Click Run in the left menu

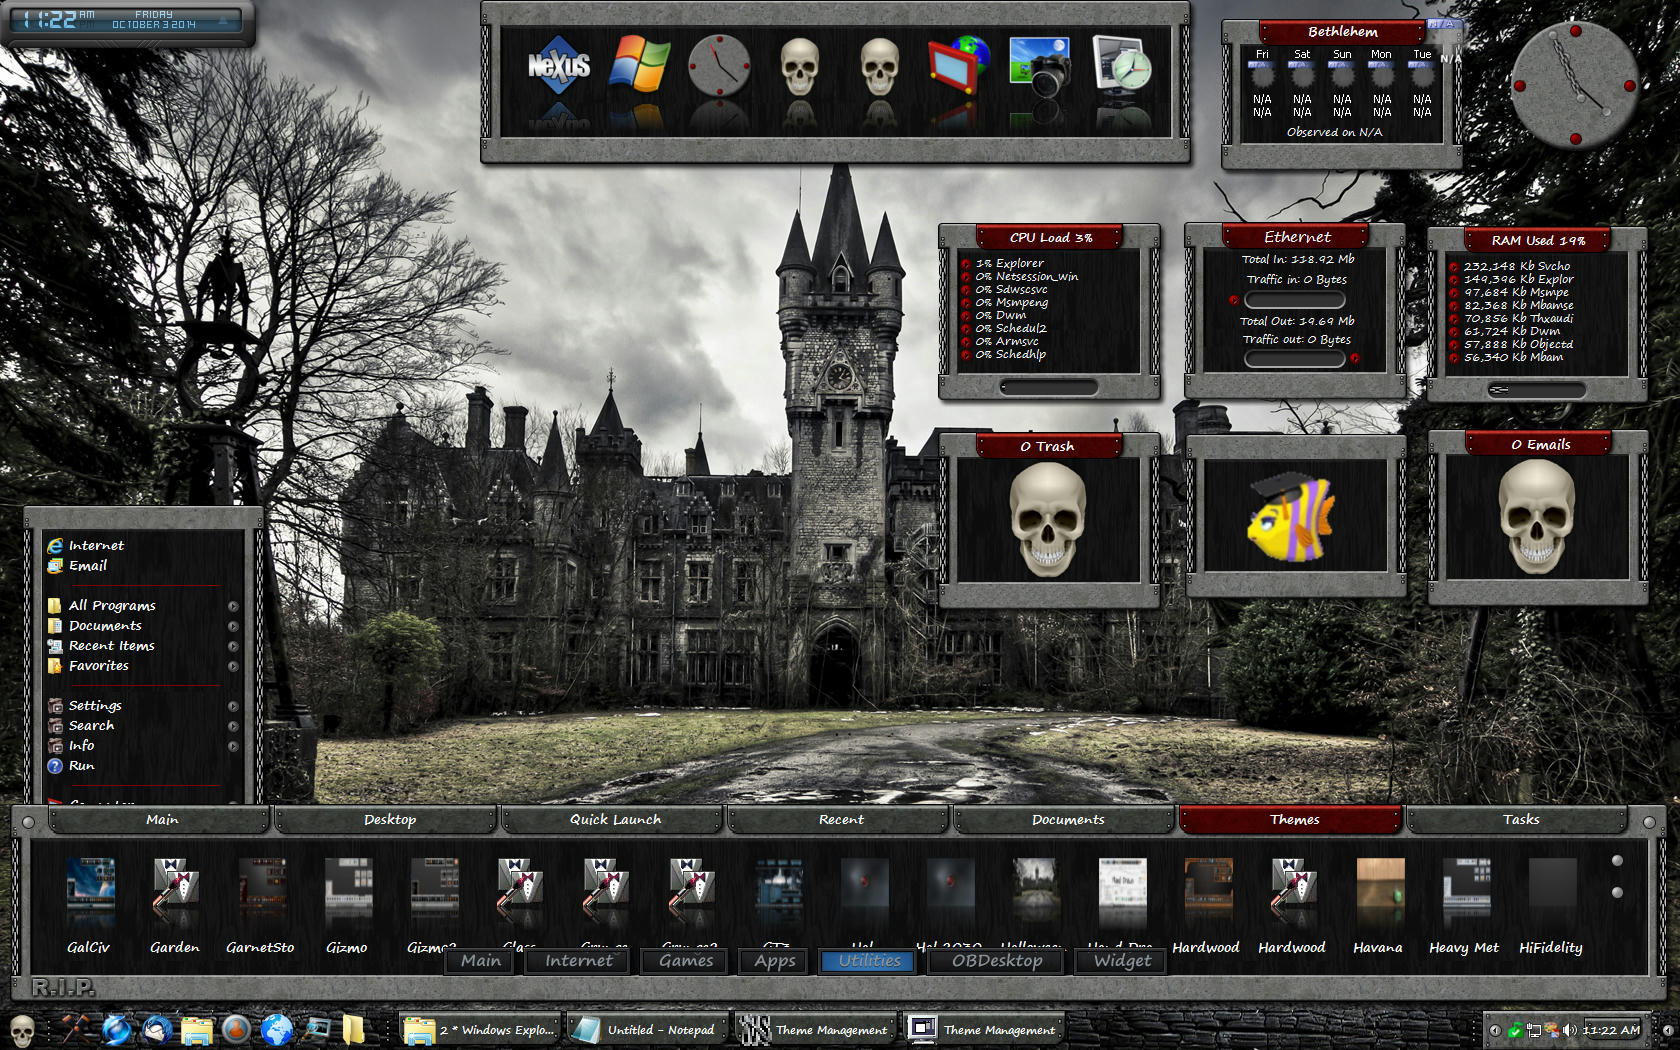tap(81, 765)
